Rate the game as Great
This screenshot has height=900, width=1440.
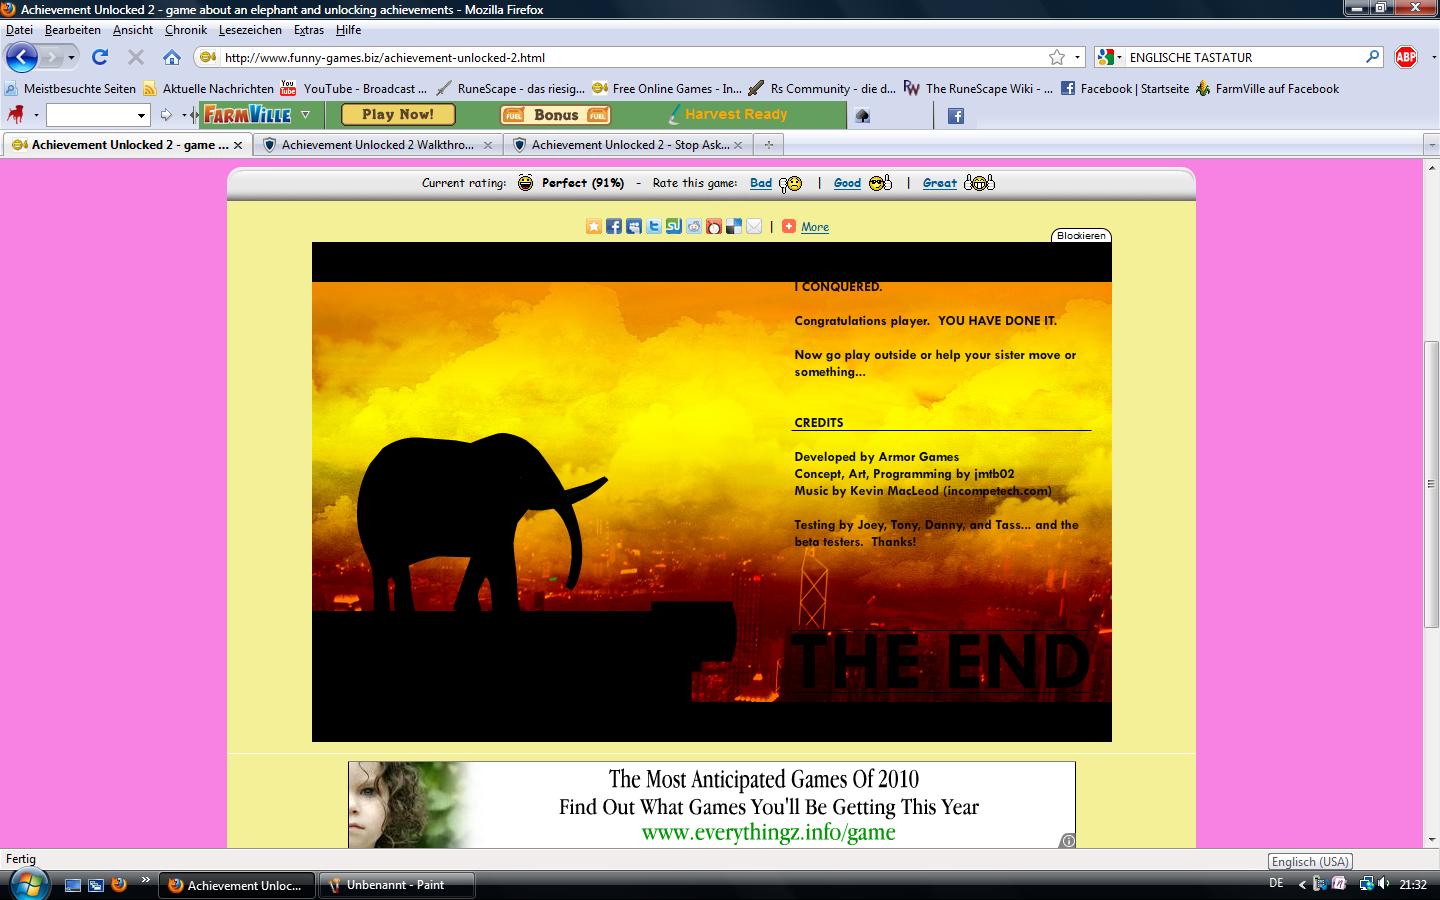tap(939, 183)
